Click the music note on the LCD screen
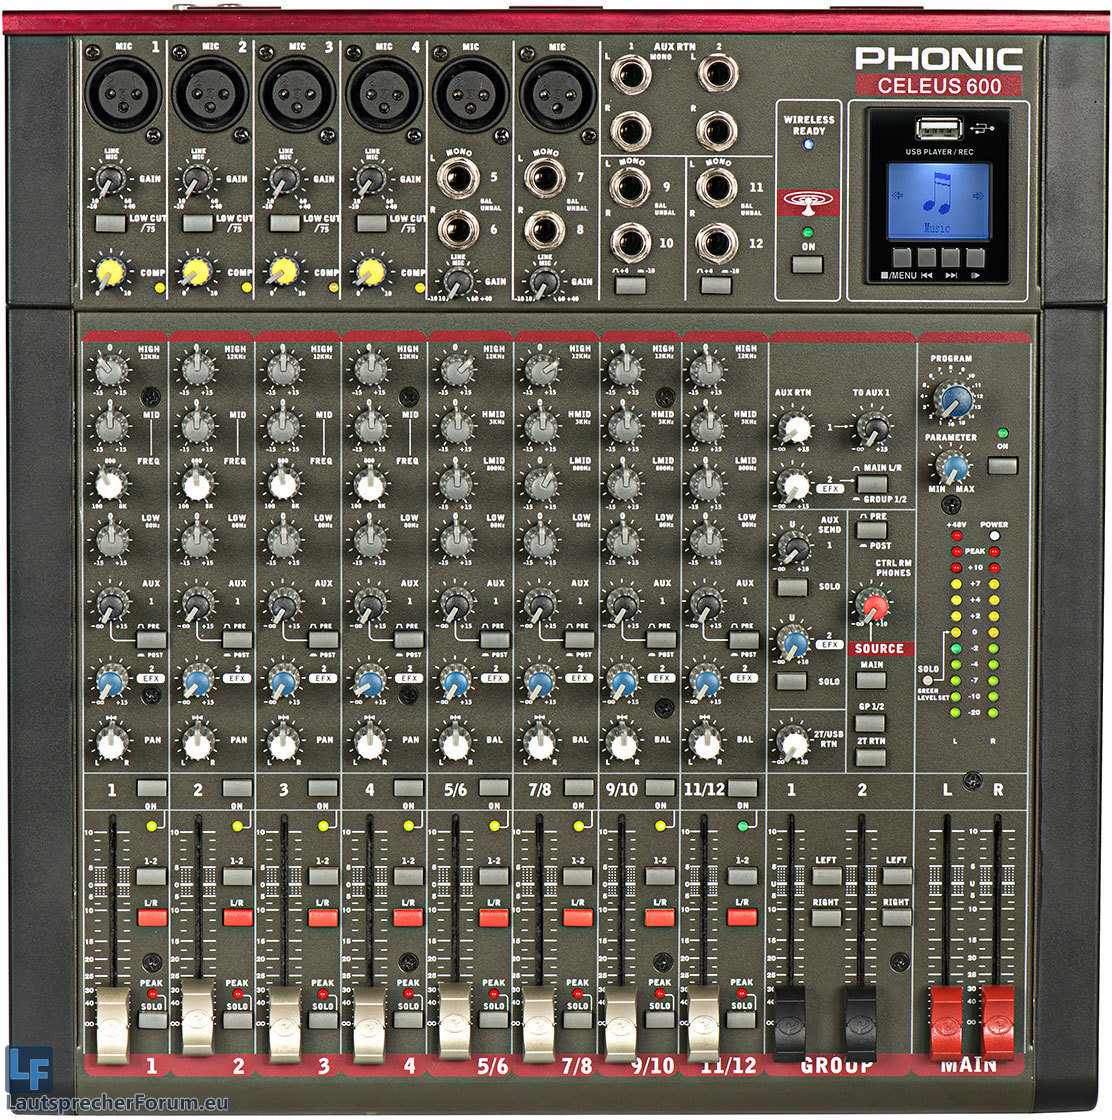 point(938,193)
